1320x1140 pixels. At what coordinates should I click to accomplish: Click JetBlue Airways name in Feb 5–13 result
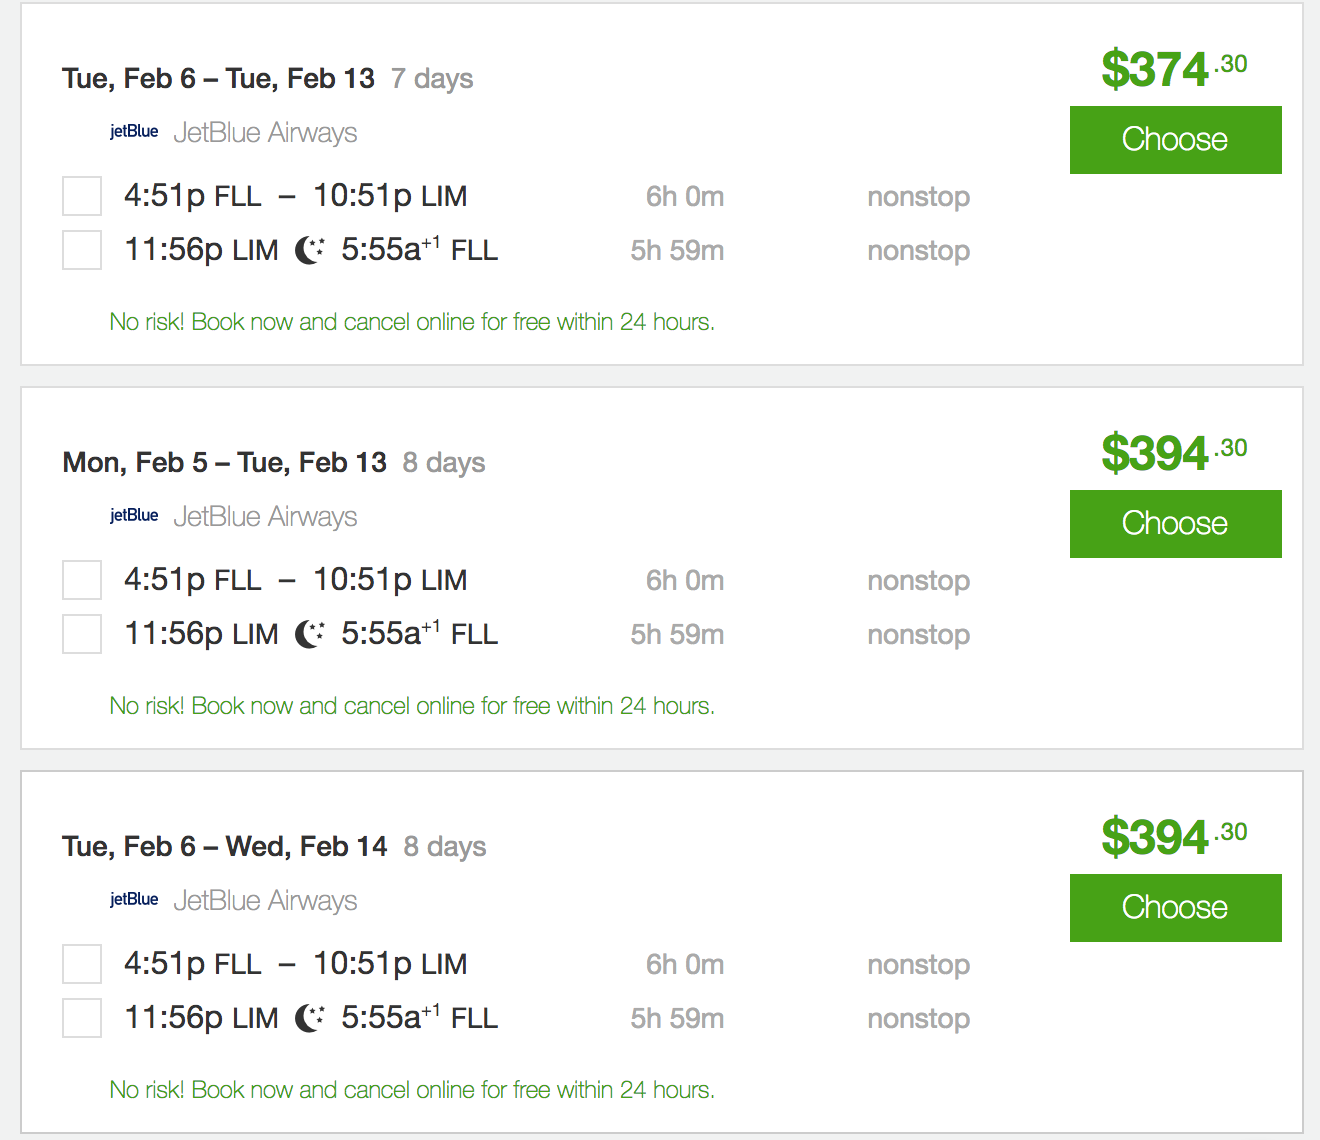[x=265, y=517]
